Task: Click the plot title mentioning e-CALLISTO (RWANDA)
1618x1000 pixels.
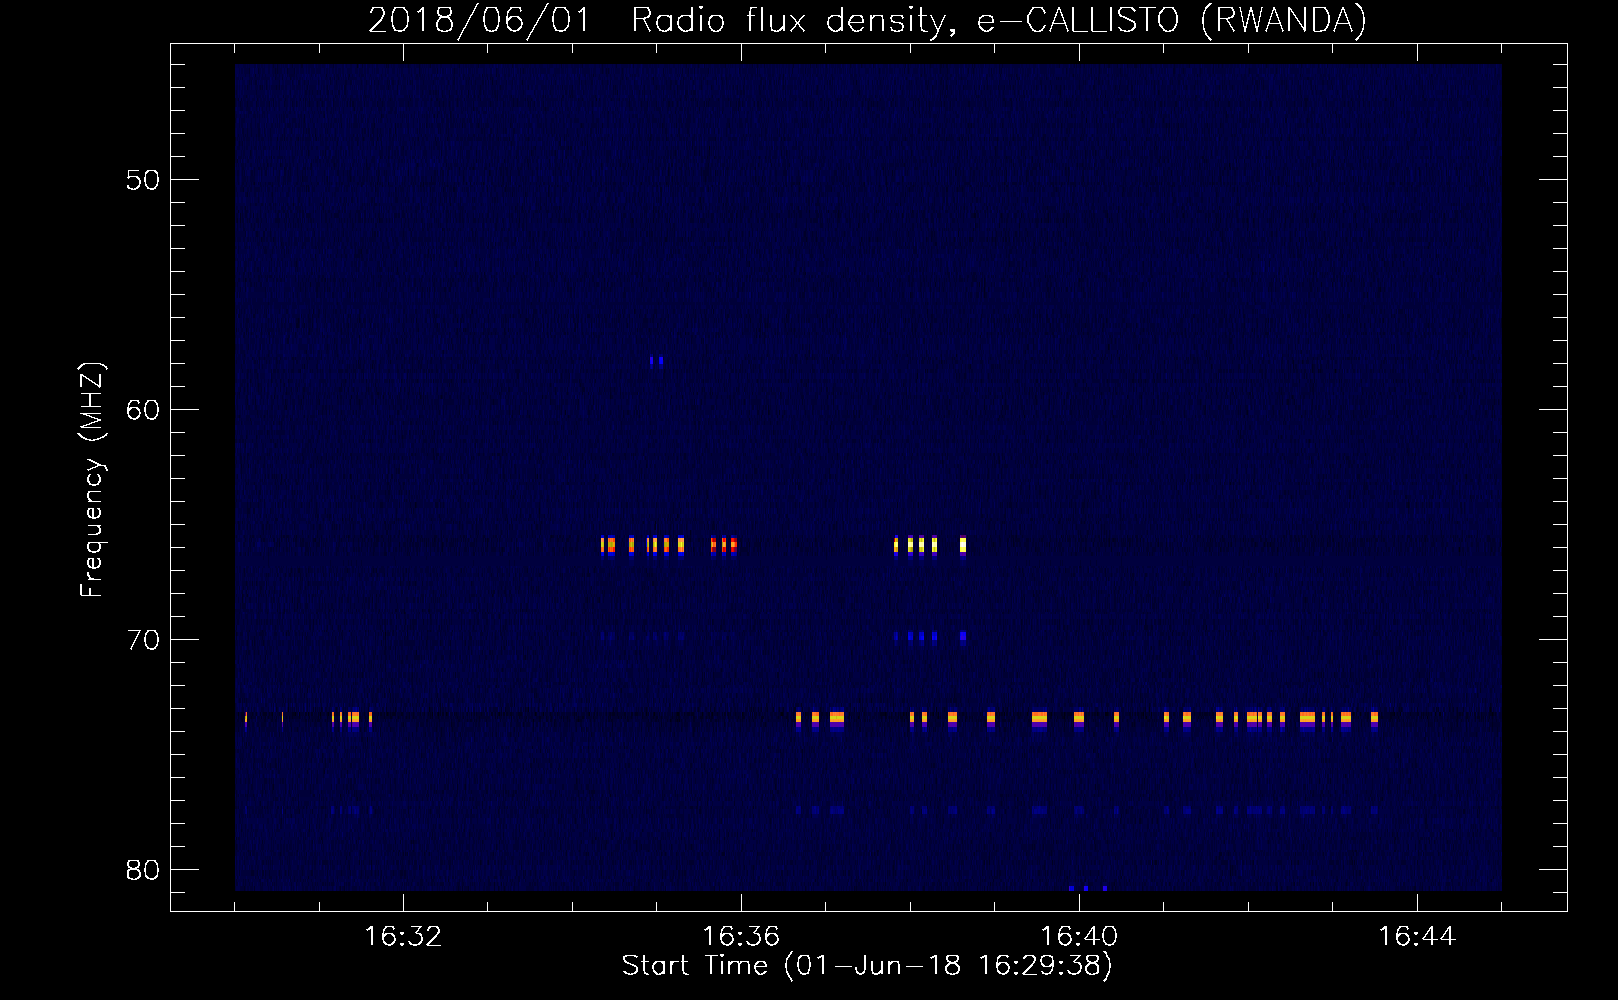Action: coord(867,20)
